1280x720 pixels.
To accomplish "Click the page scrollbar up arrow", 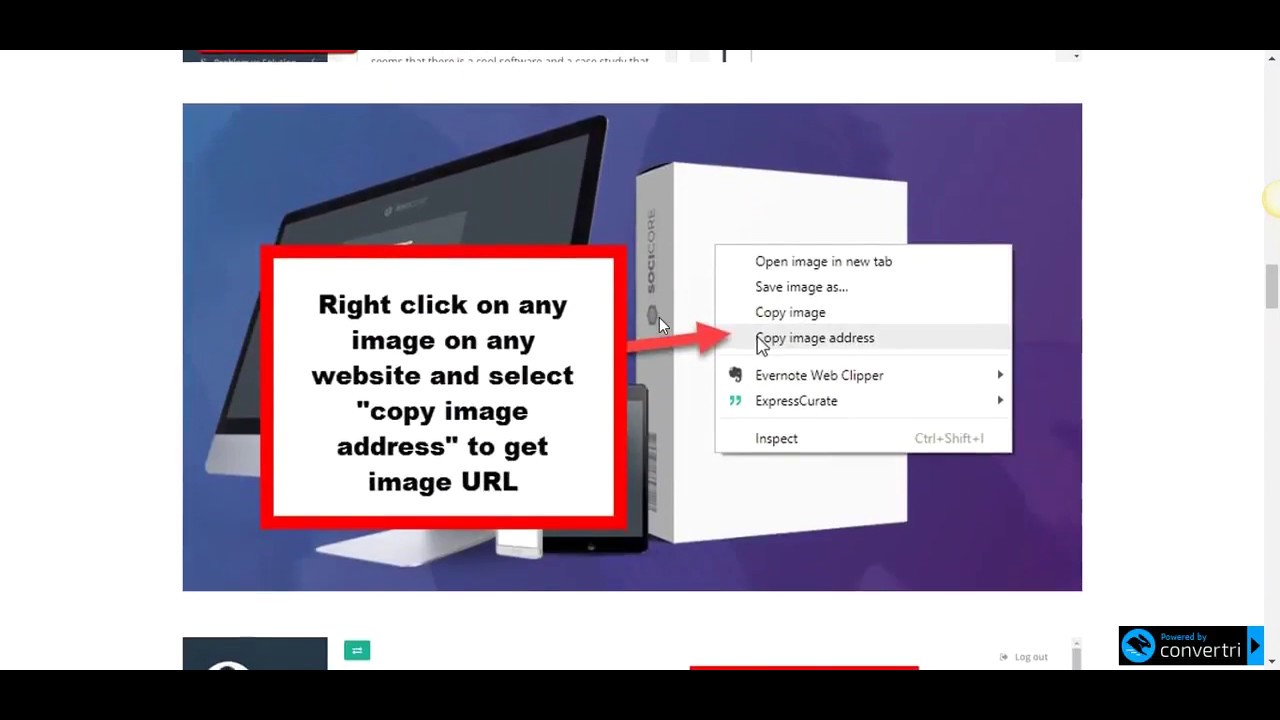I will [1271, 59].
